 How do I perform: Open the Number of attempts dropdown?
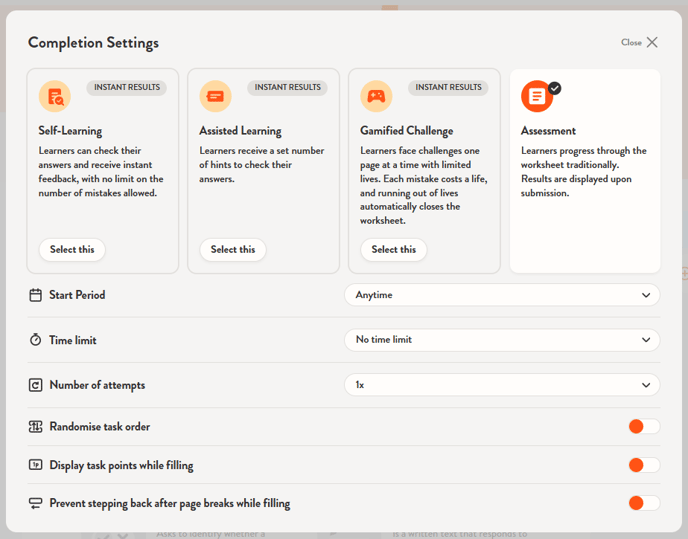[x=502, y=385]
